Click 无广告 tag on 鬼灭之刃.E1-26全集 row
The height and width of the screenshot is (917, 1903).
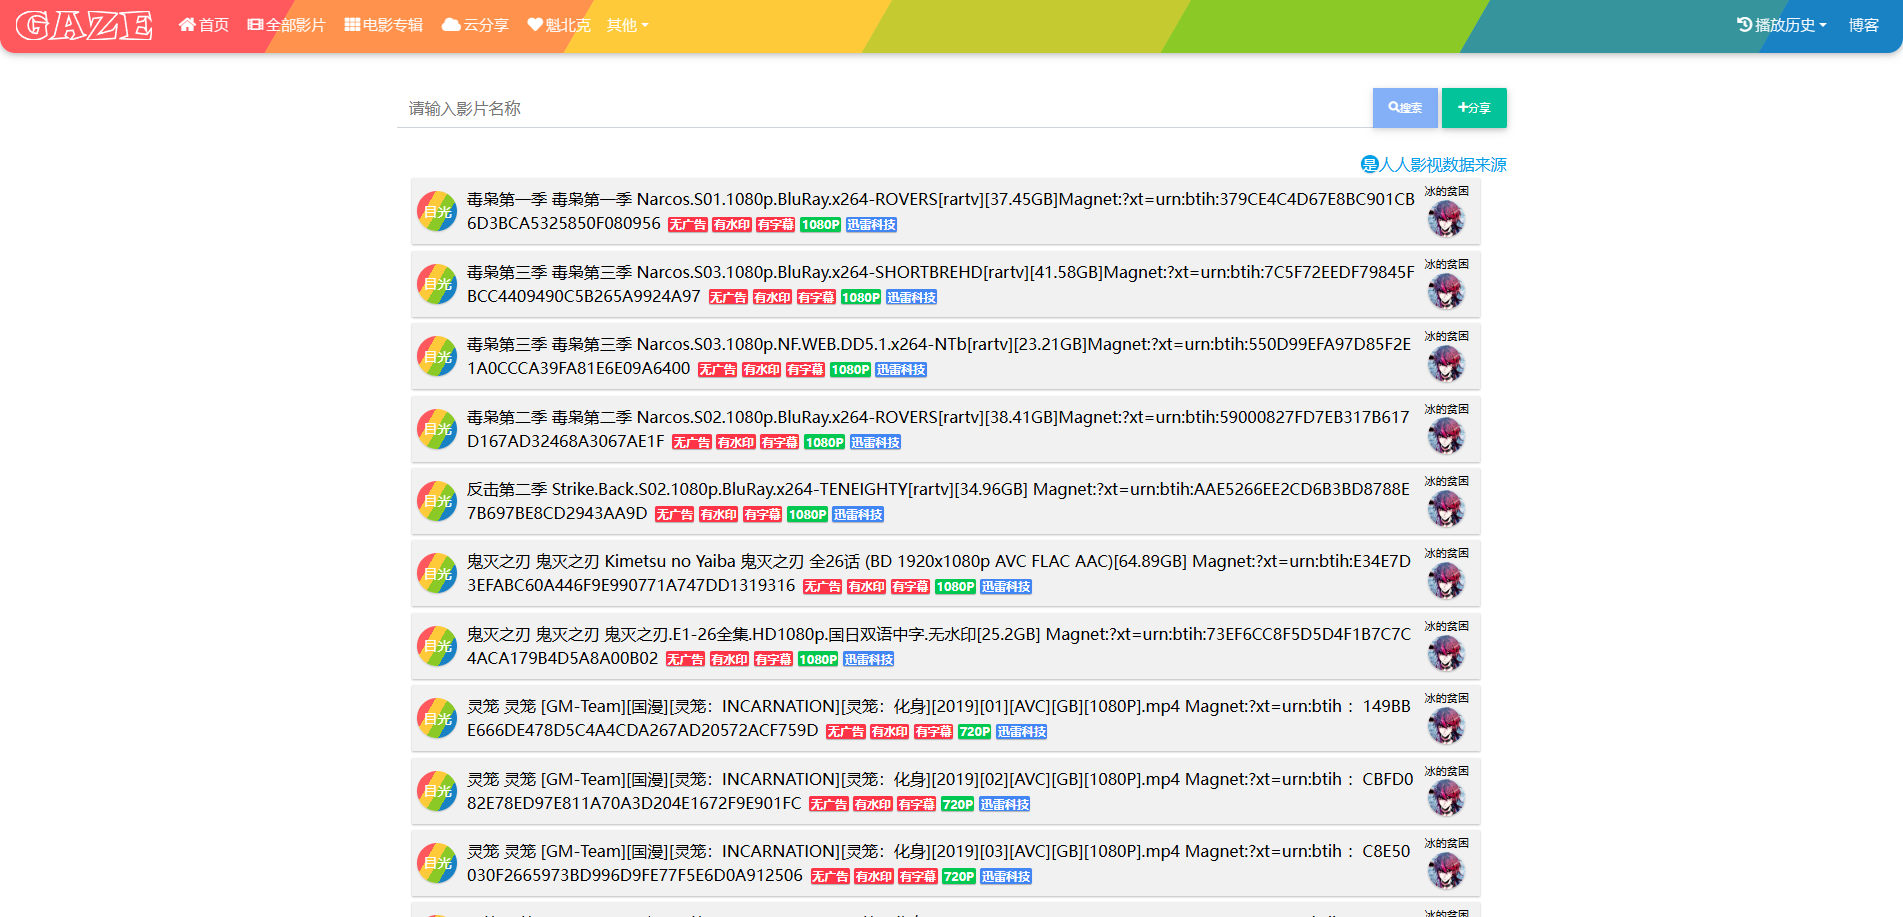click(x=685, y=660)
